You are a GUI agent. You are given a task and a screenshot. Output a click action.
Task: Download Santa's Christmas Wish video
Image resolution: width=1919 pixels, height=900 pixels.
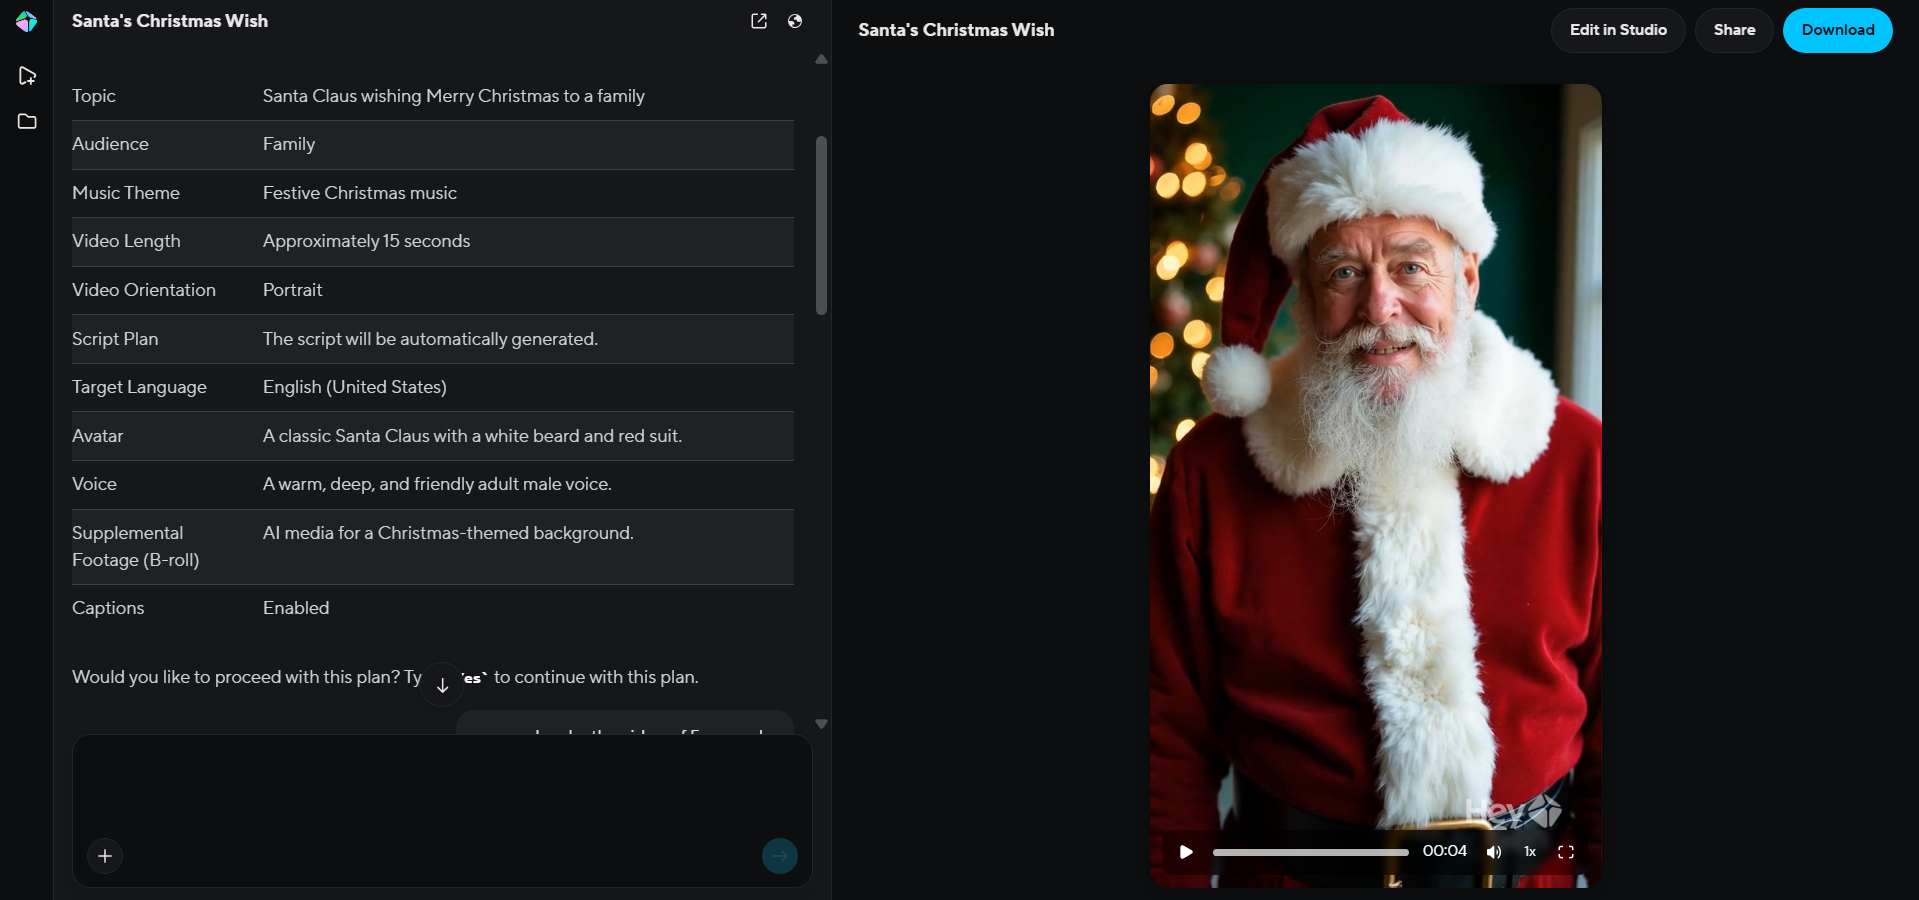click(x=1837, y=30)
